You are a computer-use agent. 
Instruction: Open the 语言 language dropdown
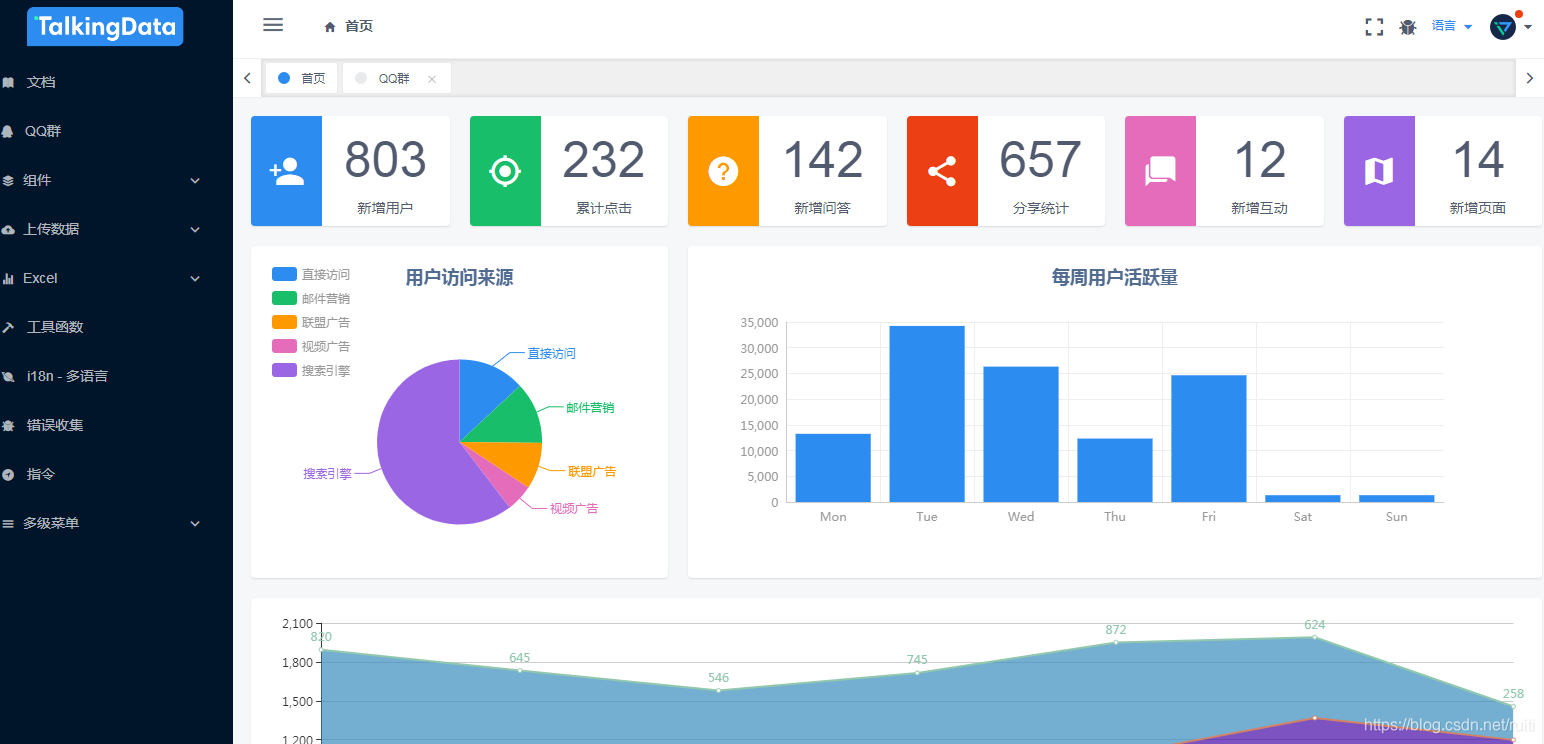point(1452,26)
